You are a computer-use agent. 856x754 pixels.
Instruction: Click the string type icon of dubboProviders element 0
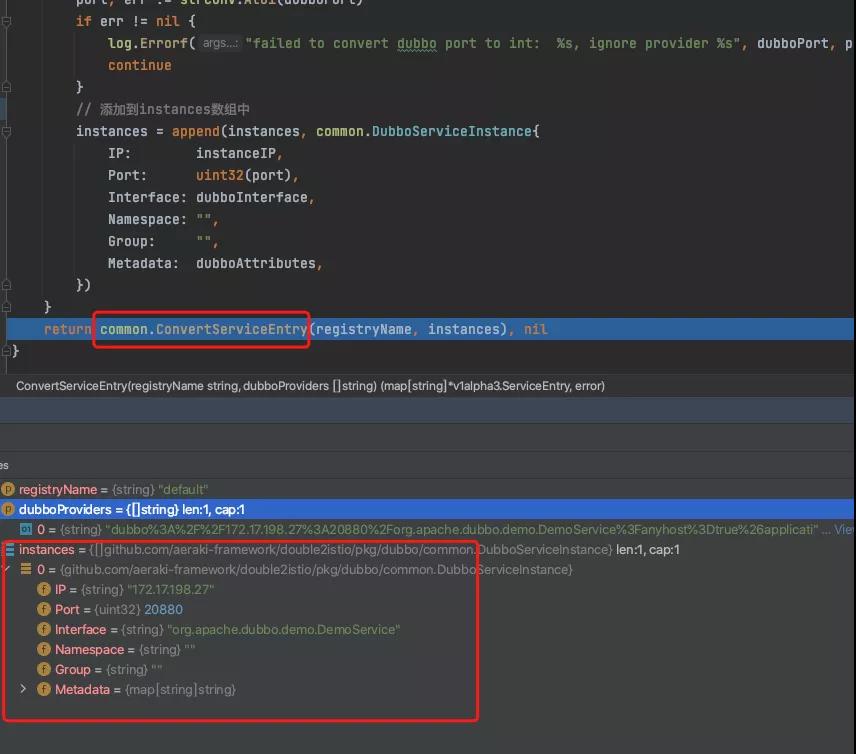(x=26, y=529)
